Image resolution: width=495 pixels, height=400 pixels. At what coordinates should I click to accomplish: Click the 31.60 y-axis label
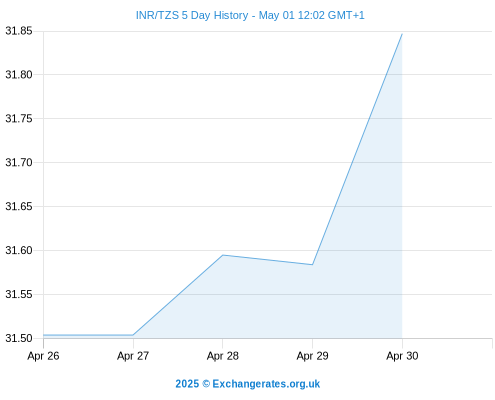point(19,251)
